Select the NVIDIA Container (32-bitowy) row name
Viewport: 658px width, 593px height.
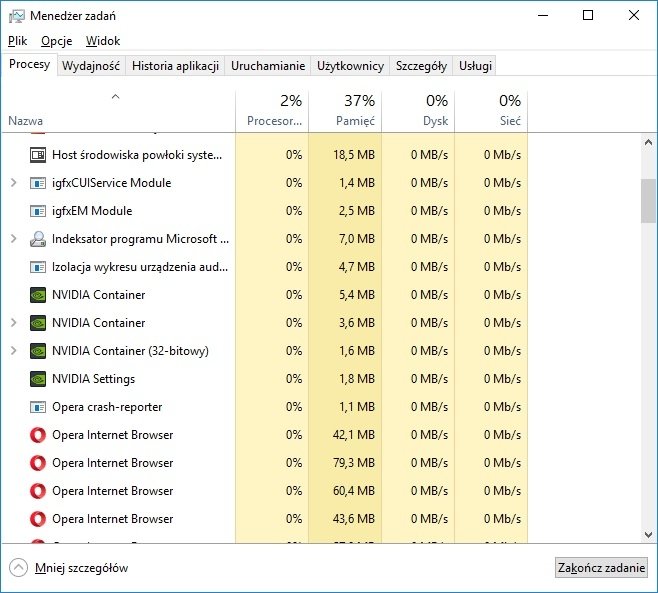pos(130,351)
